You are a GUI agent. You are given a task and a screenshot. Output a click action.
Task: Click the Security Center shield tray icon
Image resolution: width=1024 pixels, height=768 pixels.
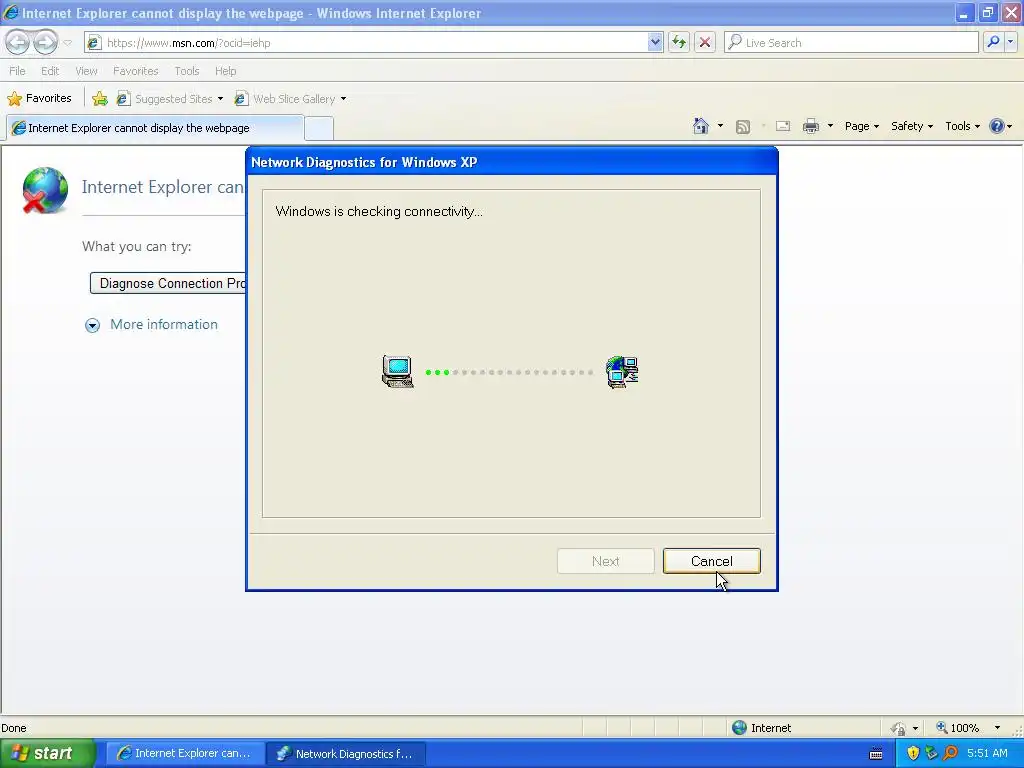(913, 753)
